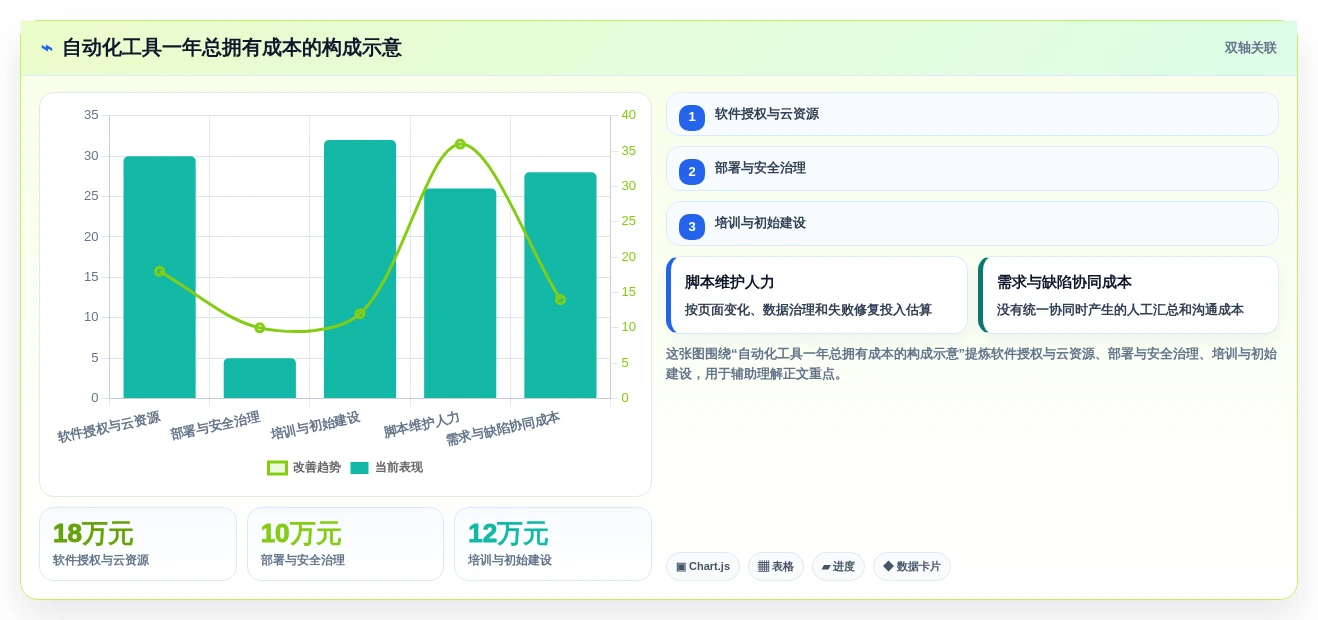The height and width of the screenshot is (620, 1318).
Task: Click 按页面变化、数据治理和失败修复投入估算 text
Action: pos(808,310)
